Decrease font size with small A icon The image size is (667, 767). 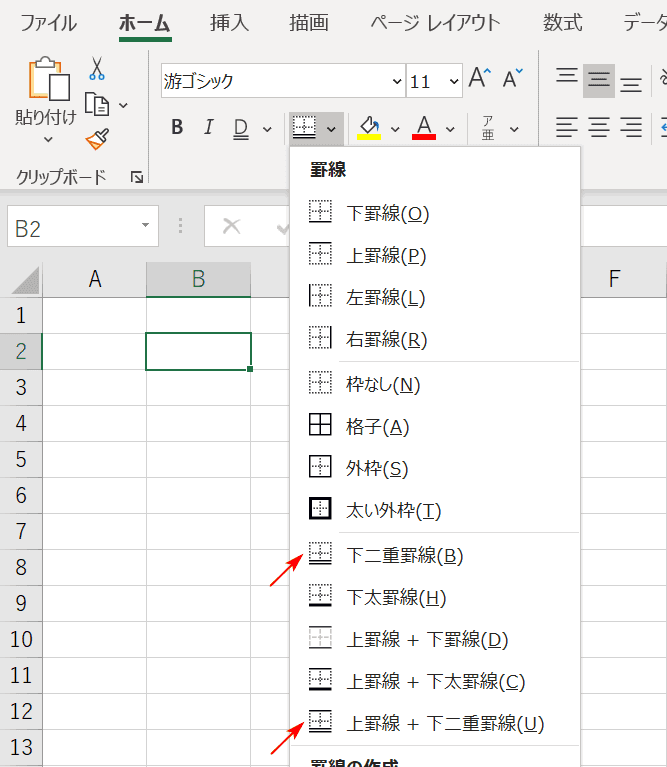pyautogui.click(x=512, y=78)
